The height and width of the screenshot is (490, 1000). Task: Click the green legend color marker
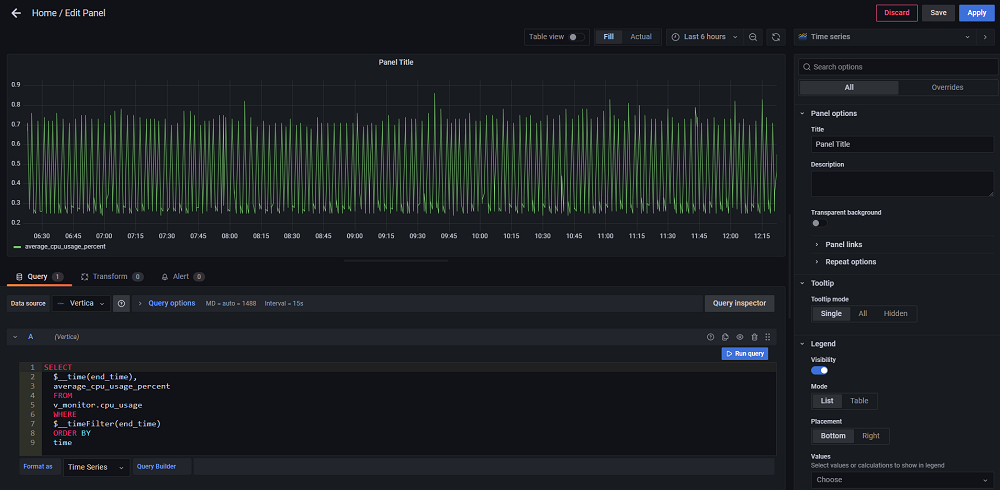pyautogui.click(x=17, y=246)
